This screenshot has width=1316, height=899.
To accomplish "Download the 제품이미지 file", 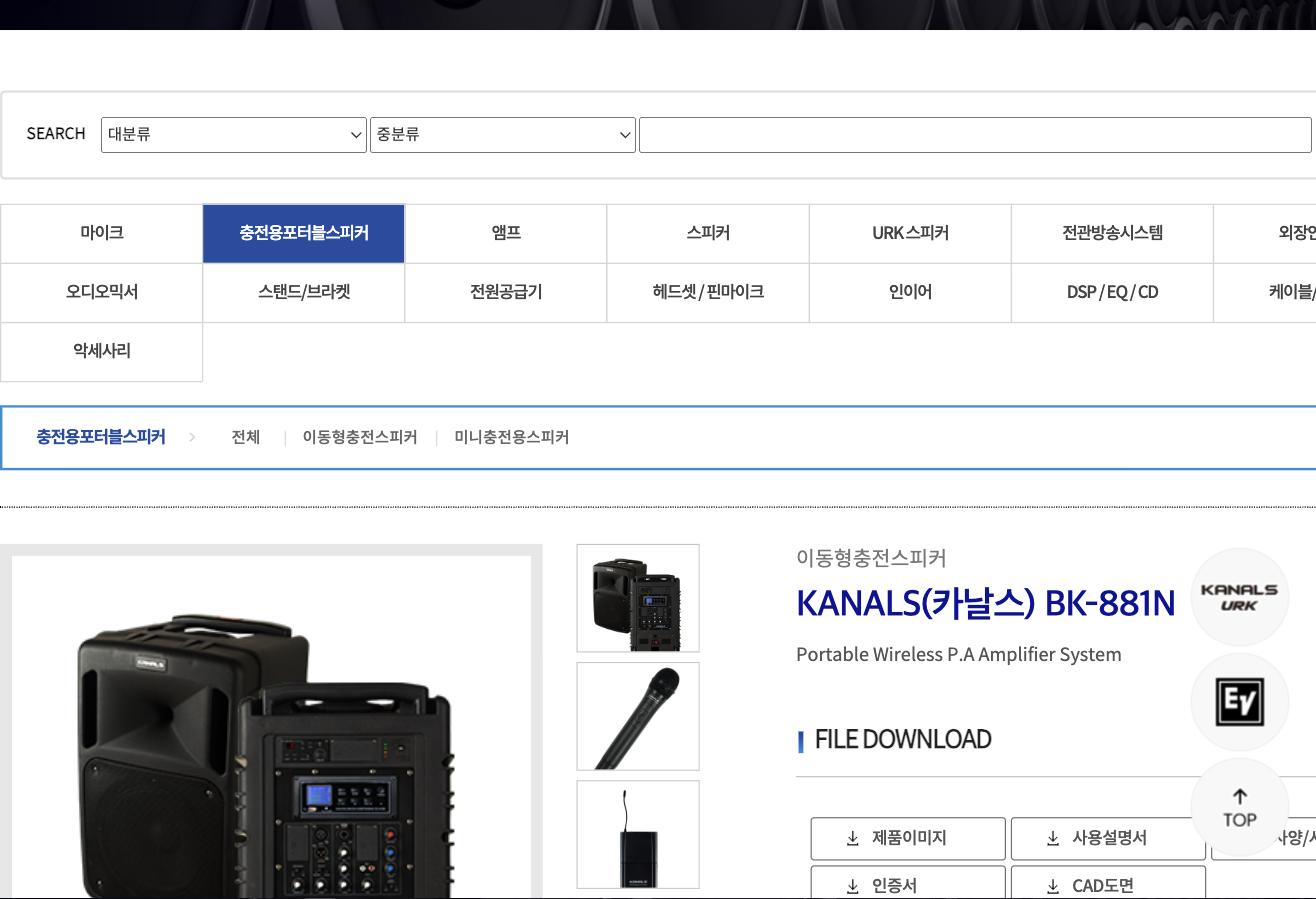I will [908, 838].
